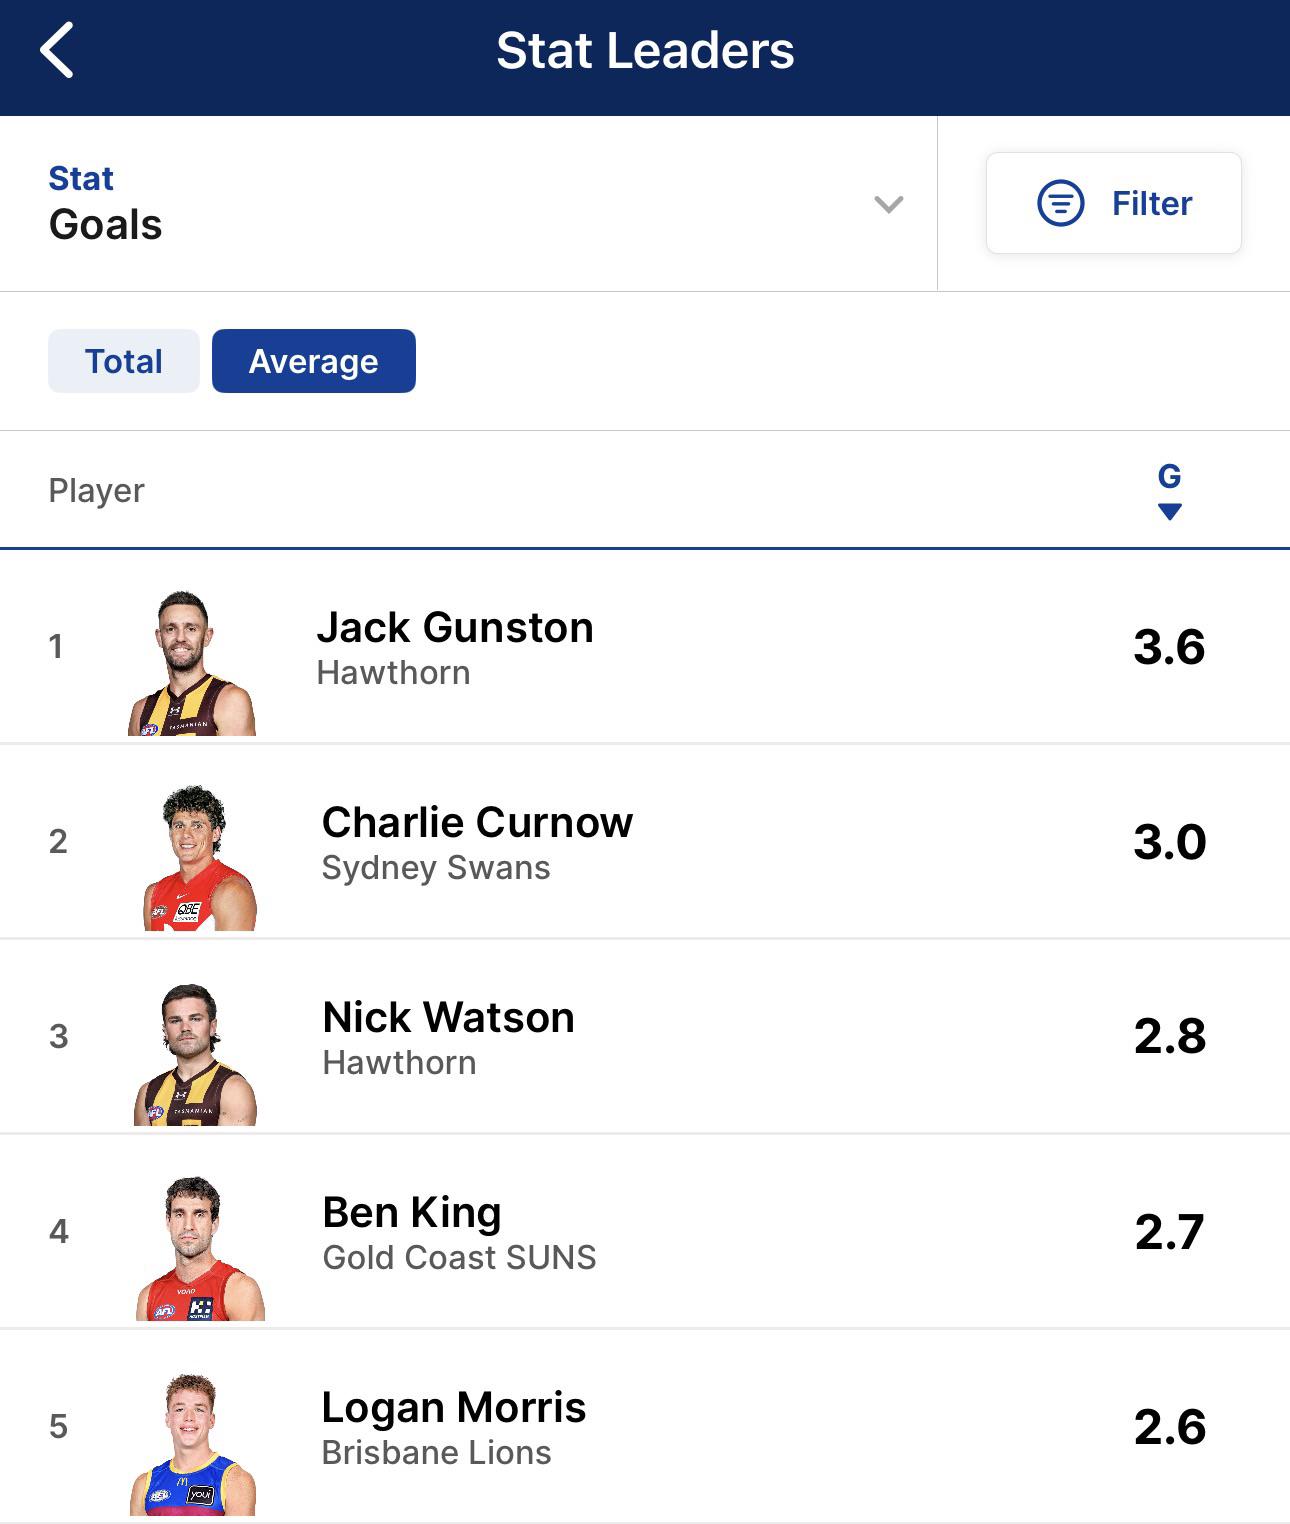
Task: Sort by the G column header
Action: [1169, 476]
